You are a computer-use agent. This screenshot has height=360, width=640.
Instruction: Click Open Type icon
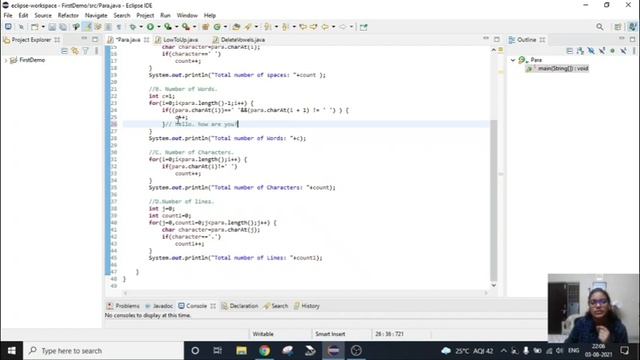tap(236, 27)
